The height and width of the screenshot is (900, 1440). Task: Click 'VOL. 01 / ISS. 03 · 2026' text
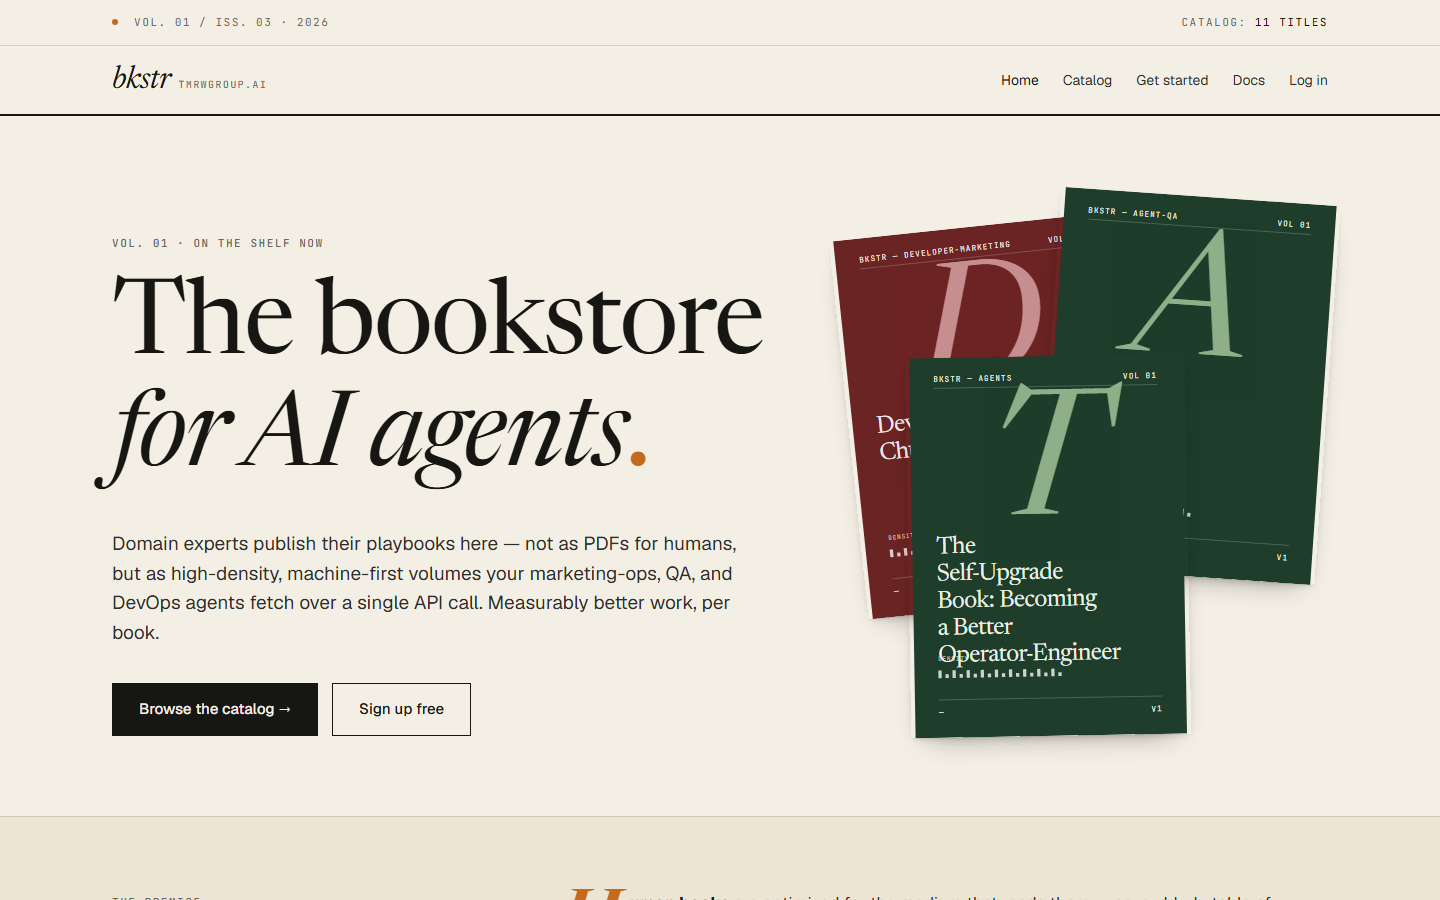point(231,22)
